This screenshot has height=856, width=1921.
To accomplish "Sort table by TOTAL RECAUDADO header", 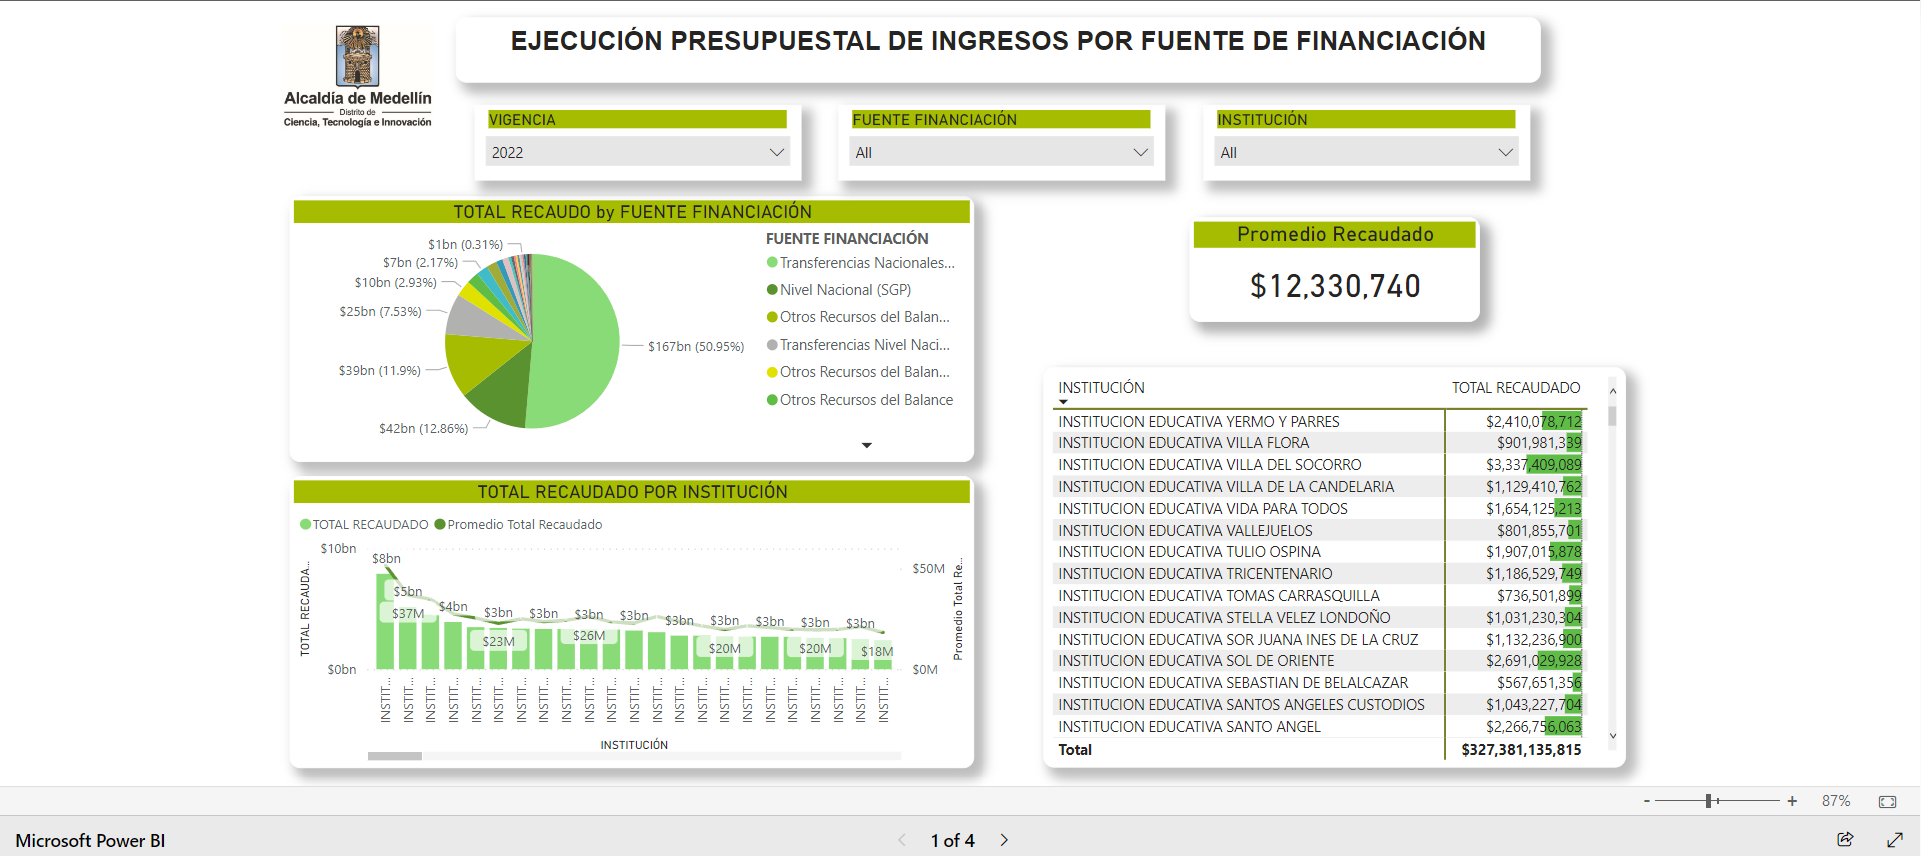I will coord(1515,388).
